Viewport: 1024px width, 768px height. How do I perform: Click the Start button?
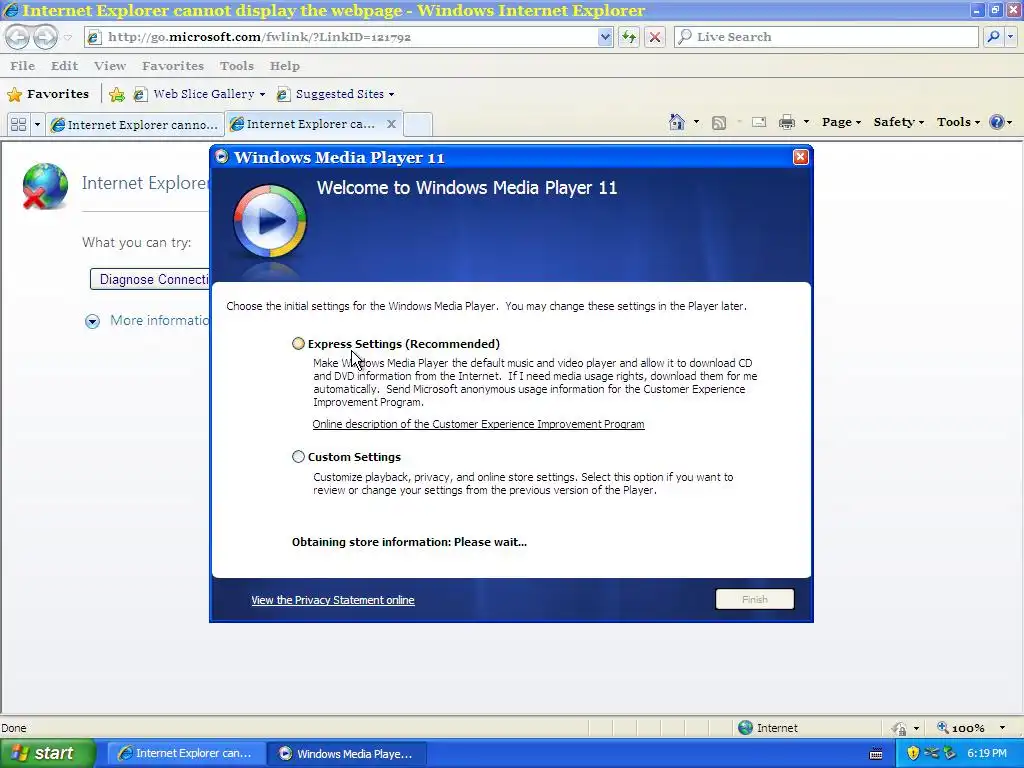[x=48, y=754]
